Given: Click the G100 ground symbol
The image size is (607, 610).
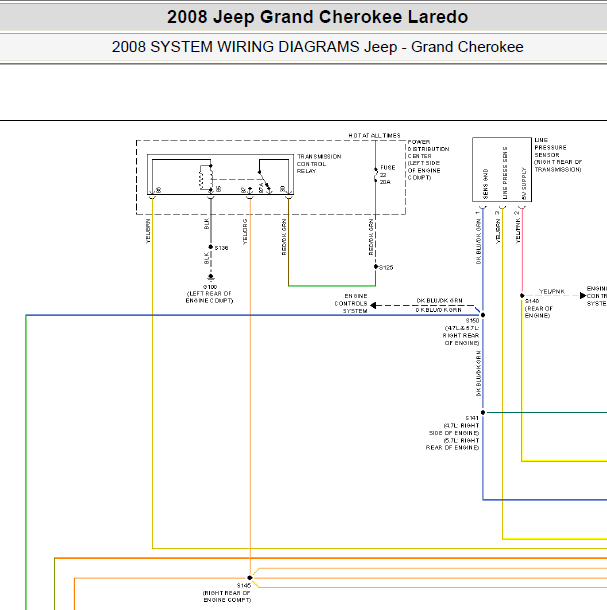Looking at the screenshot, I should (x=211, y=277).
